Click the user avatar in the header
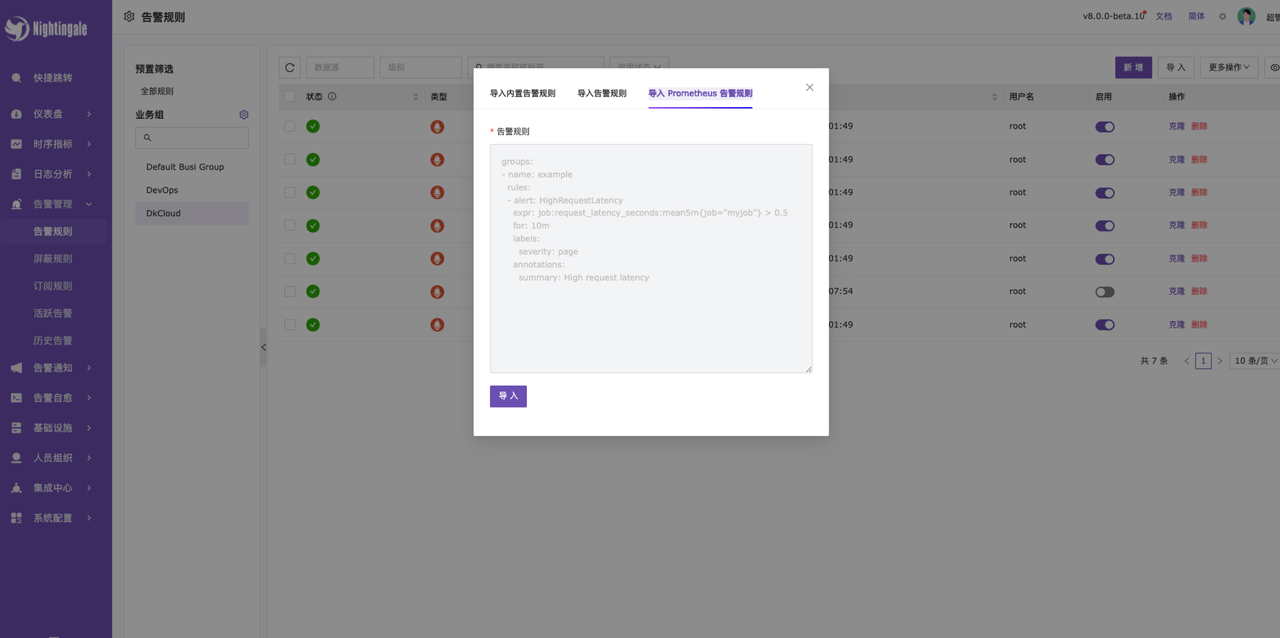 [x=1246, y=16]
